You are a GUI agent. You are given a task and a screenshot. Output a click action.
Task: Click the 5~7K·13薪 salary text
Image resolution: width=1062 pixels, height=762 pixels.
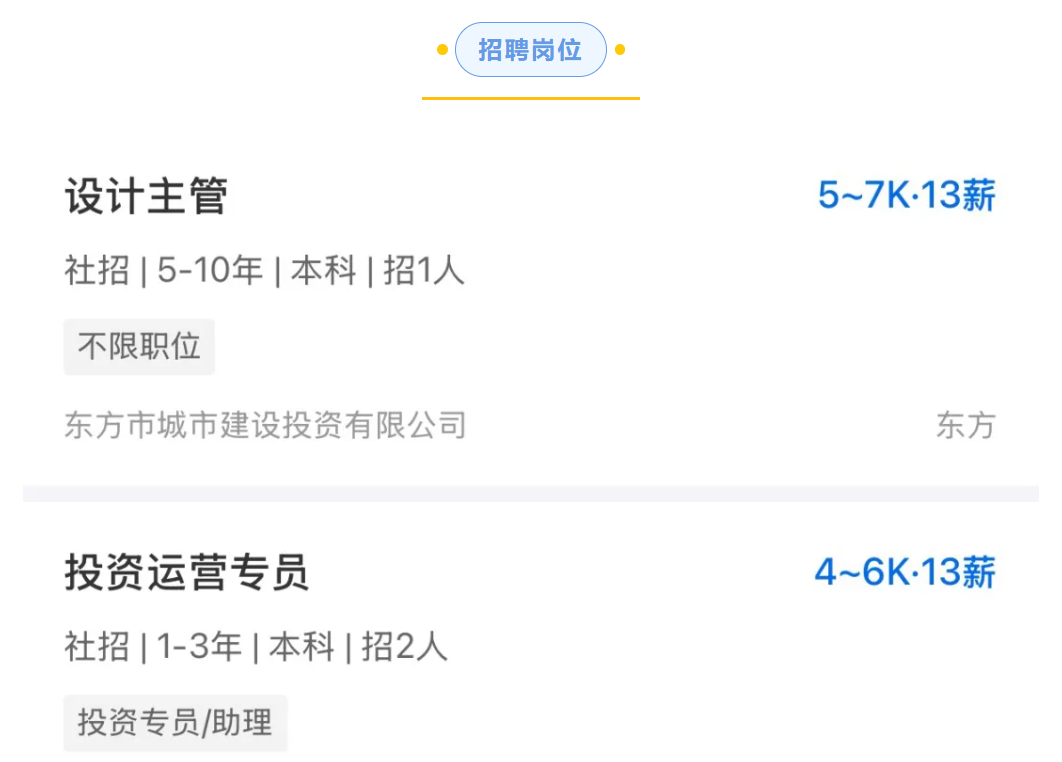point(906,196)
